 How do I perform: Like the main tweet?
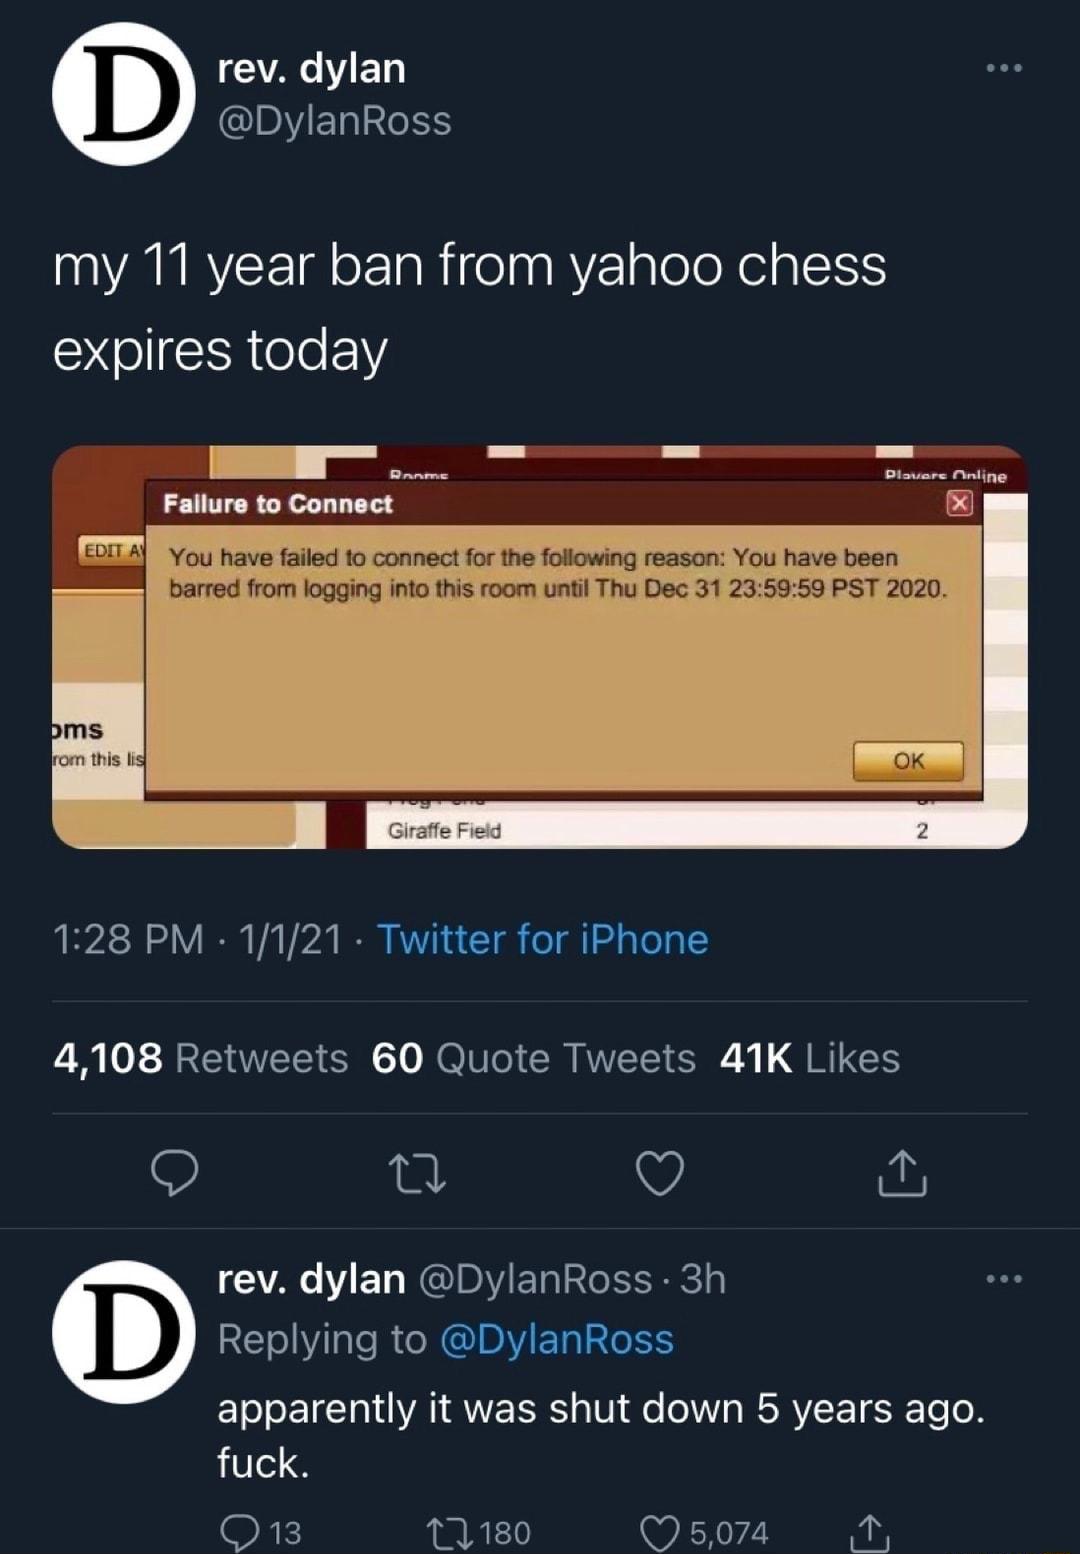click(661, 1173)
